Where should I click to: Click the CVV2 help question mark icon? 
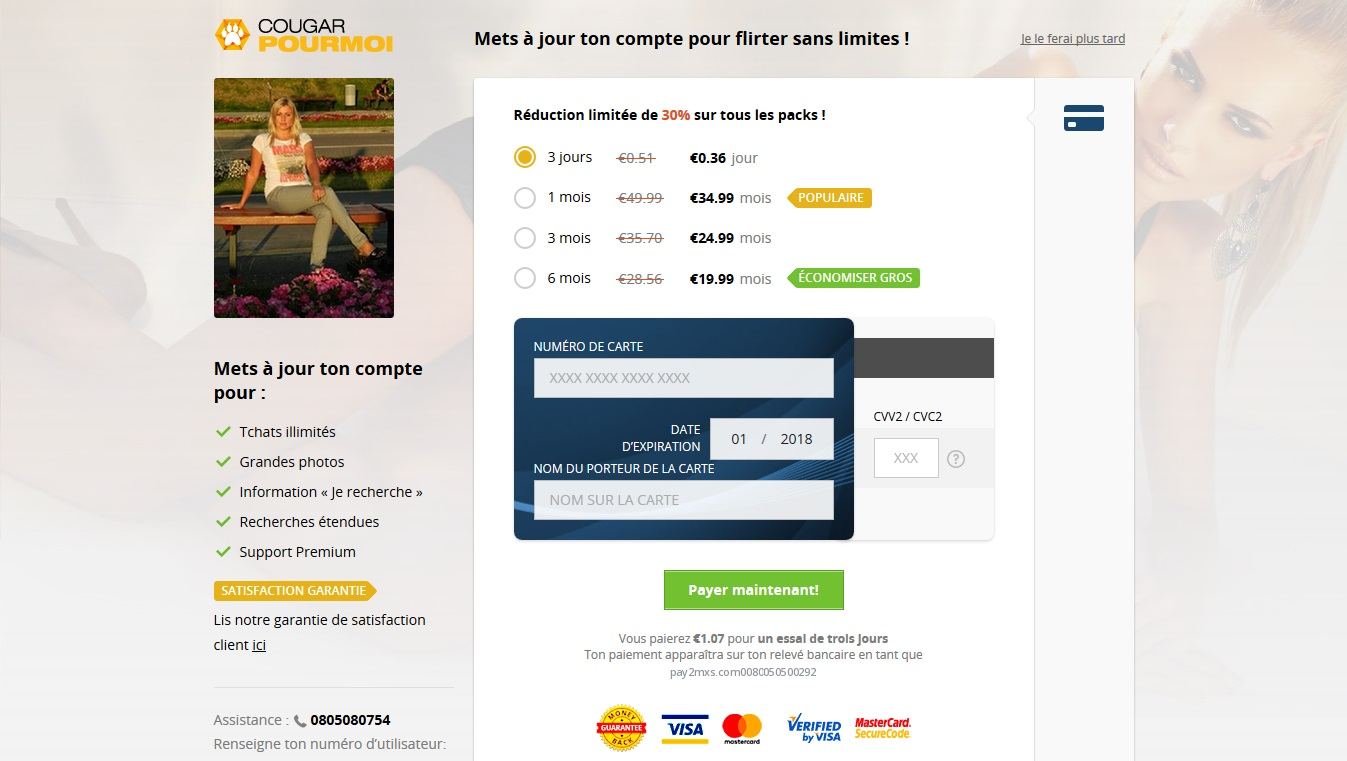point(956,459)
